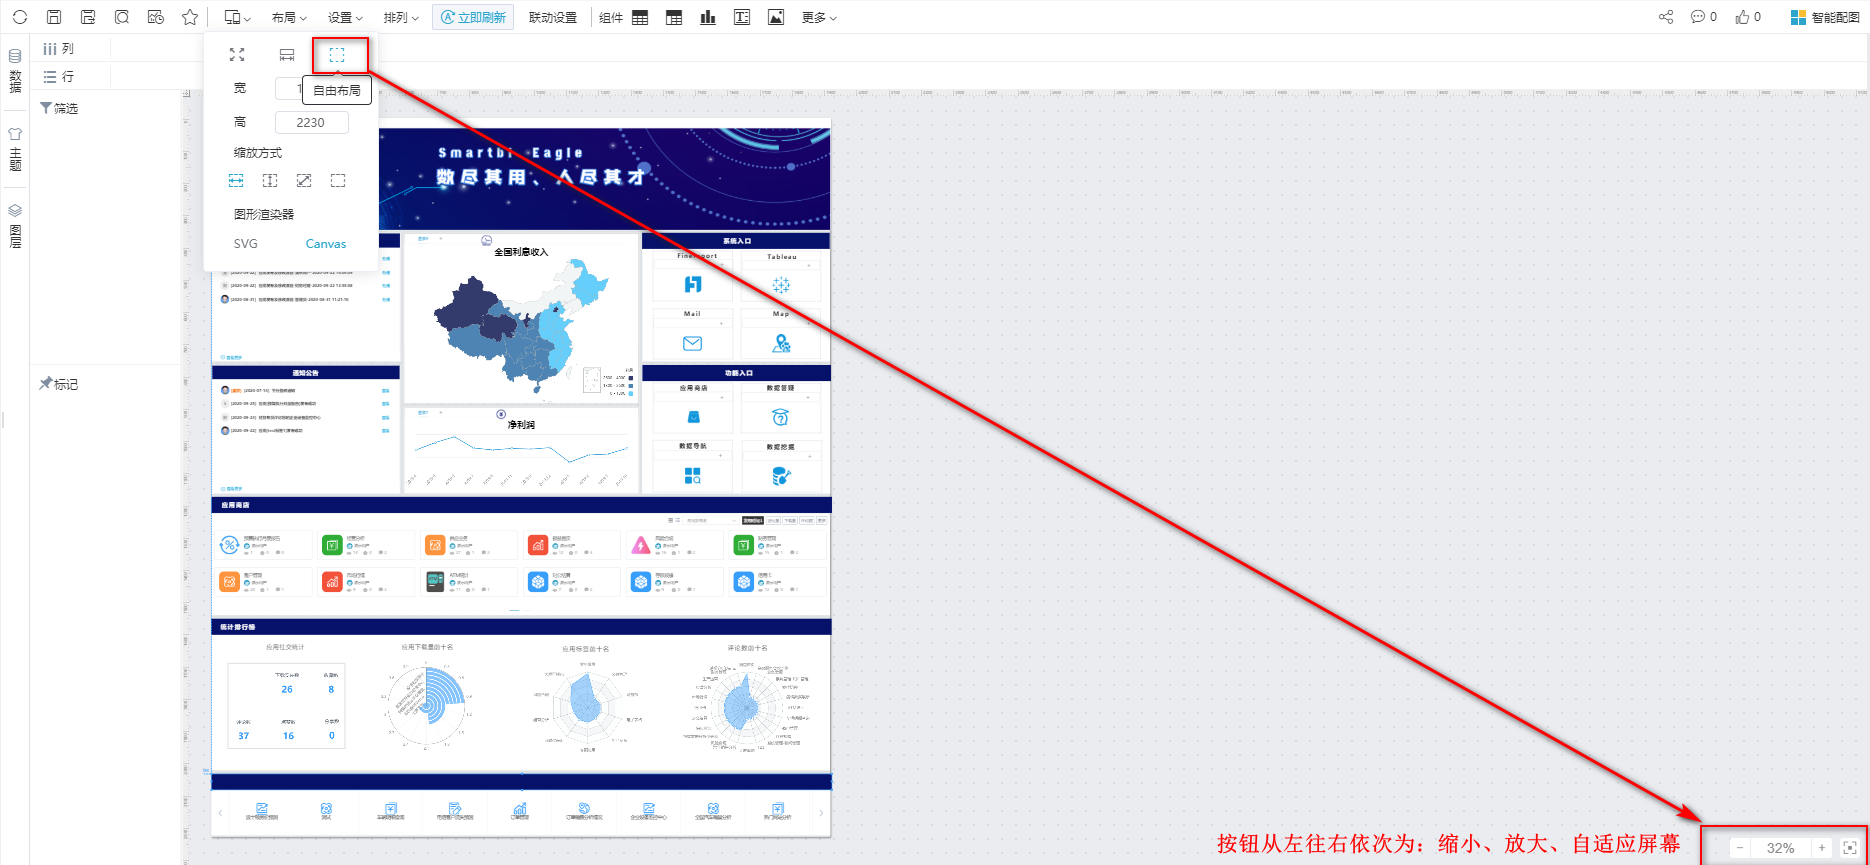The height and width of the screenshot is (865, 1870).
Task: Click the fit-to-screen zoom icon
Action: click(1849, 848)
